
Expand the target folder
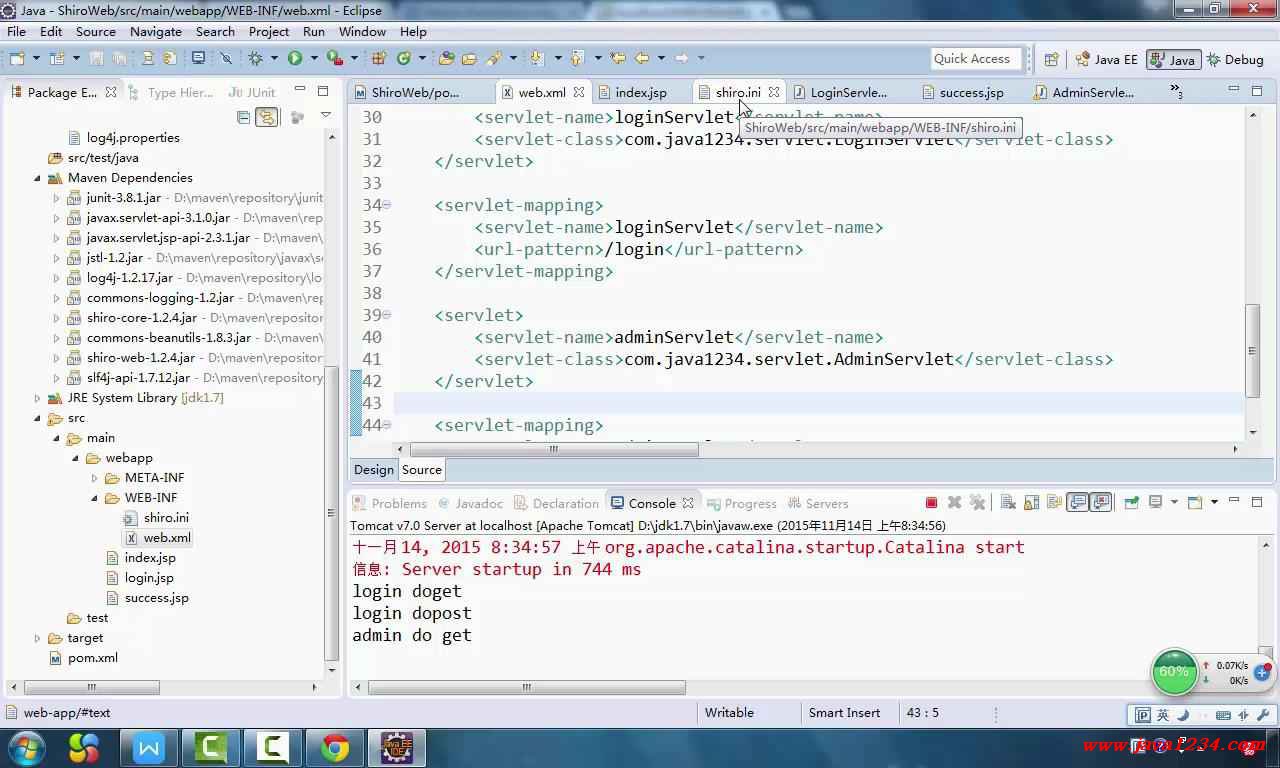click(x=38, y=638)
